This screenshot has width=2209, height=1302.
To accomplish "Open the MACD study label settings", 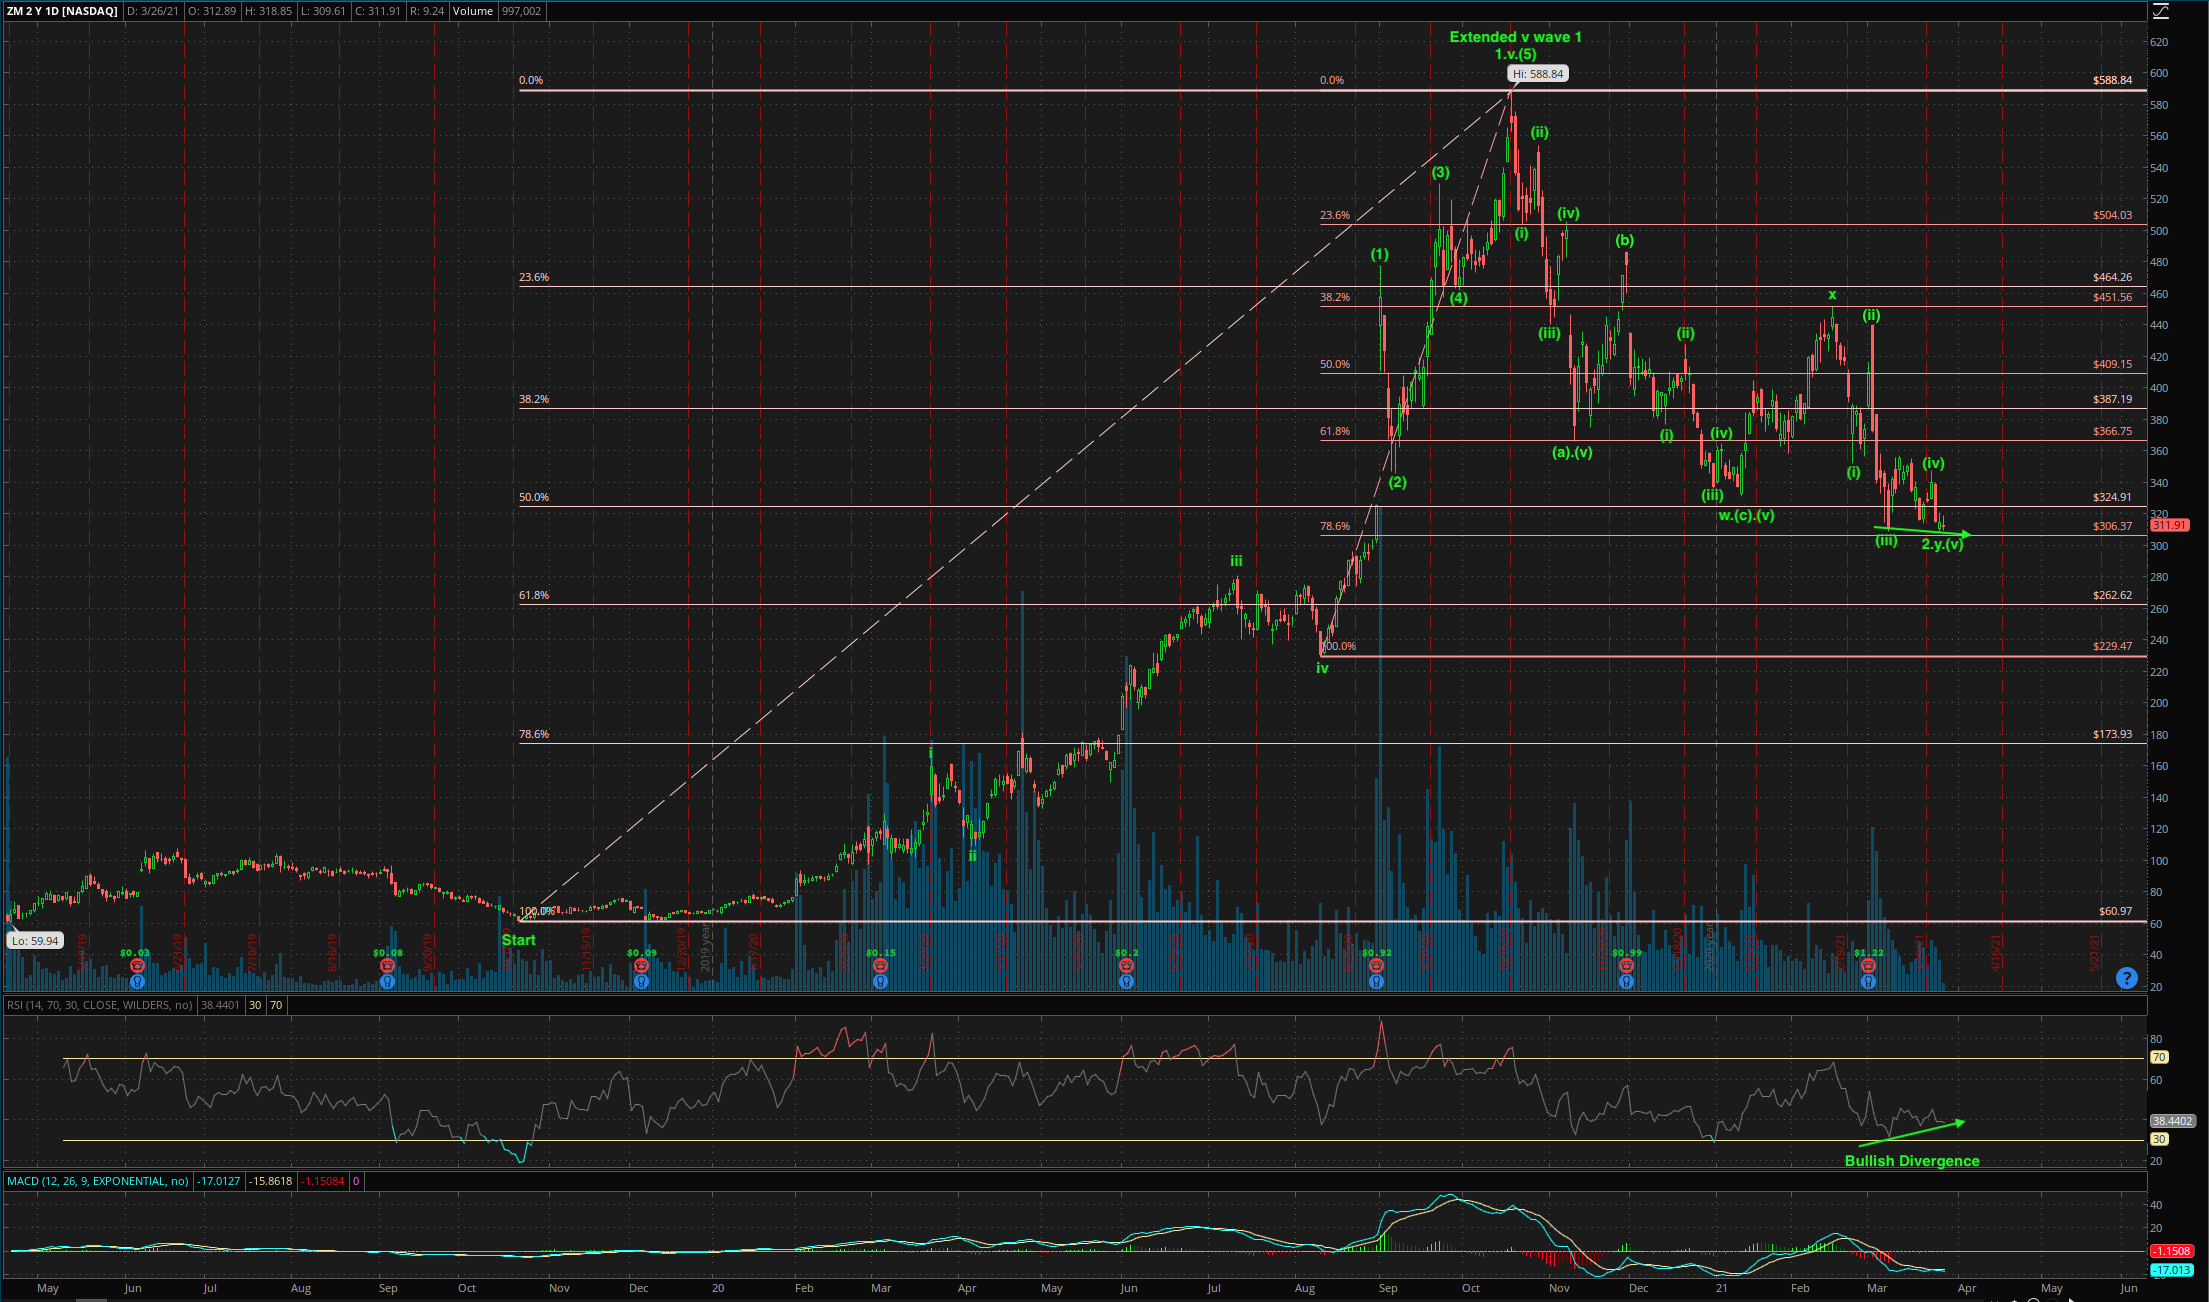I will (x=96, y=1181).
